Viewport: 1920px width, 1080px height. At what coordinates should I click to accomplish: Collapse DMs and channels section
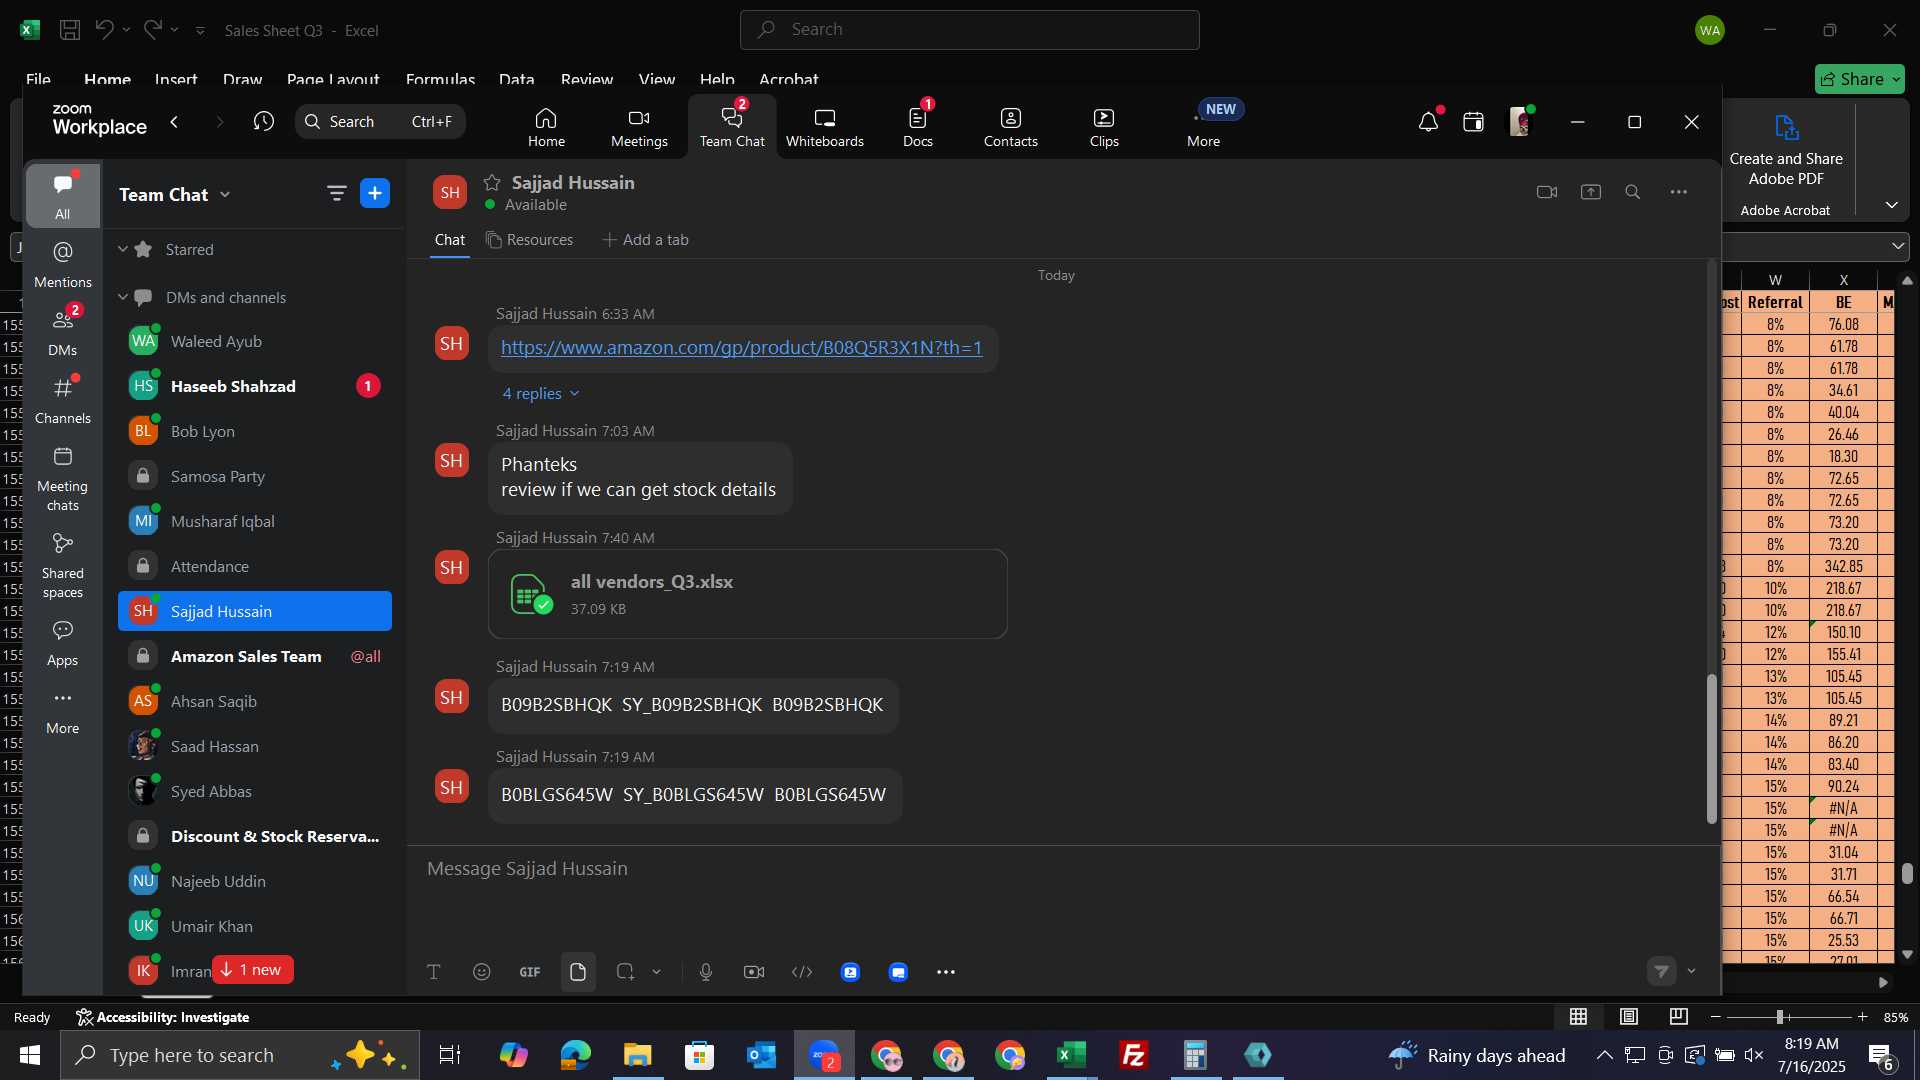coord(123,297)
